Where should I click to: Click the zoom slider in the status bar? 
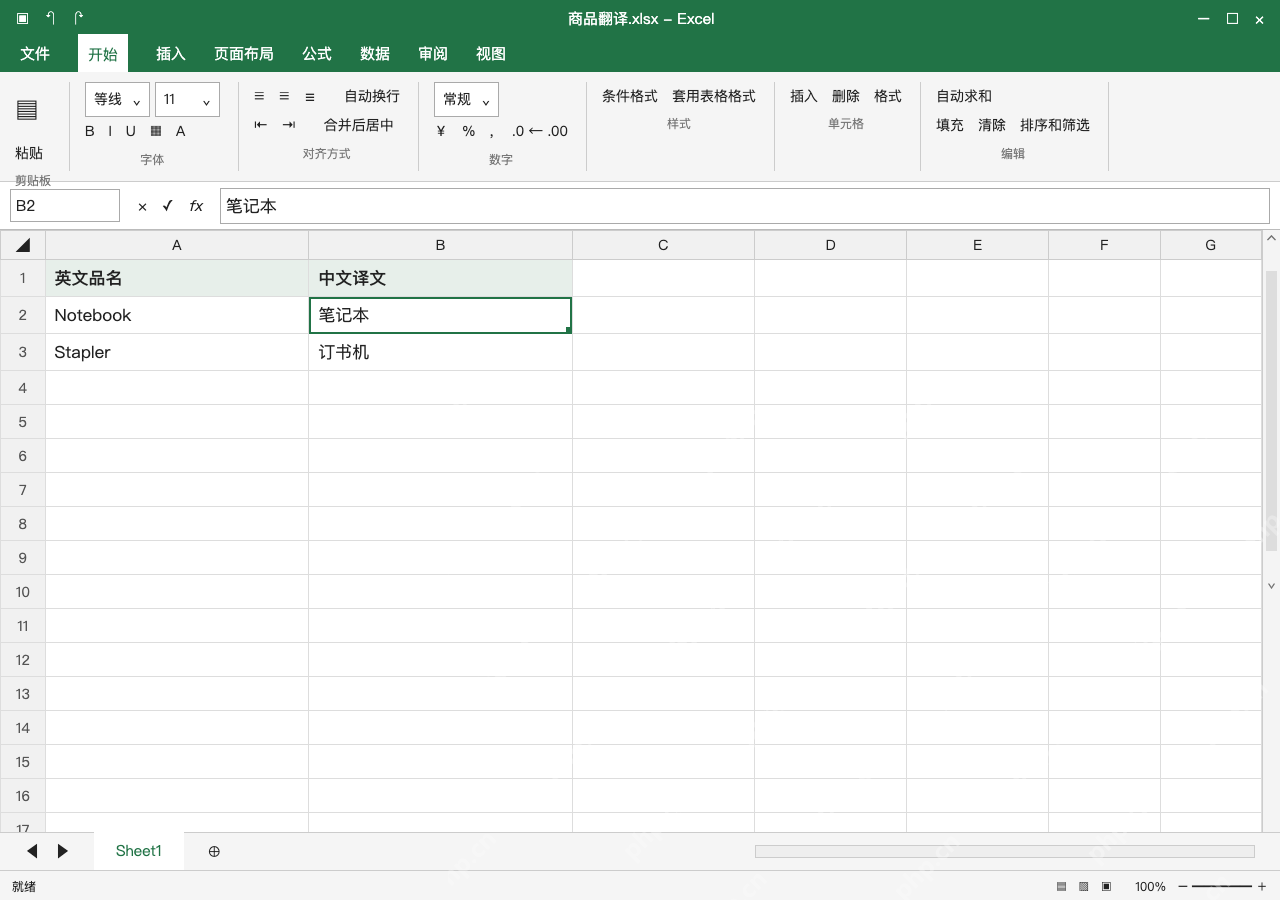[1222, 886]
